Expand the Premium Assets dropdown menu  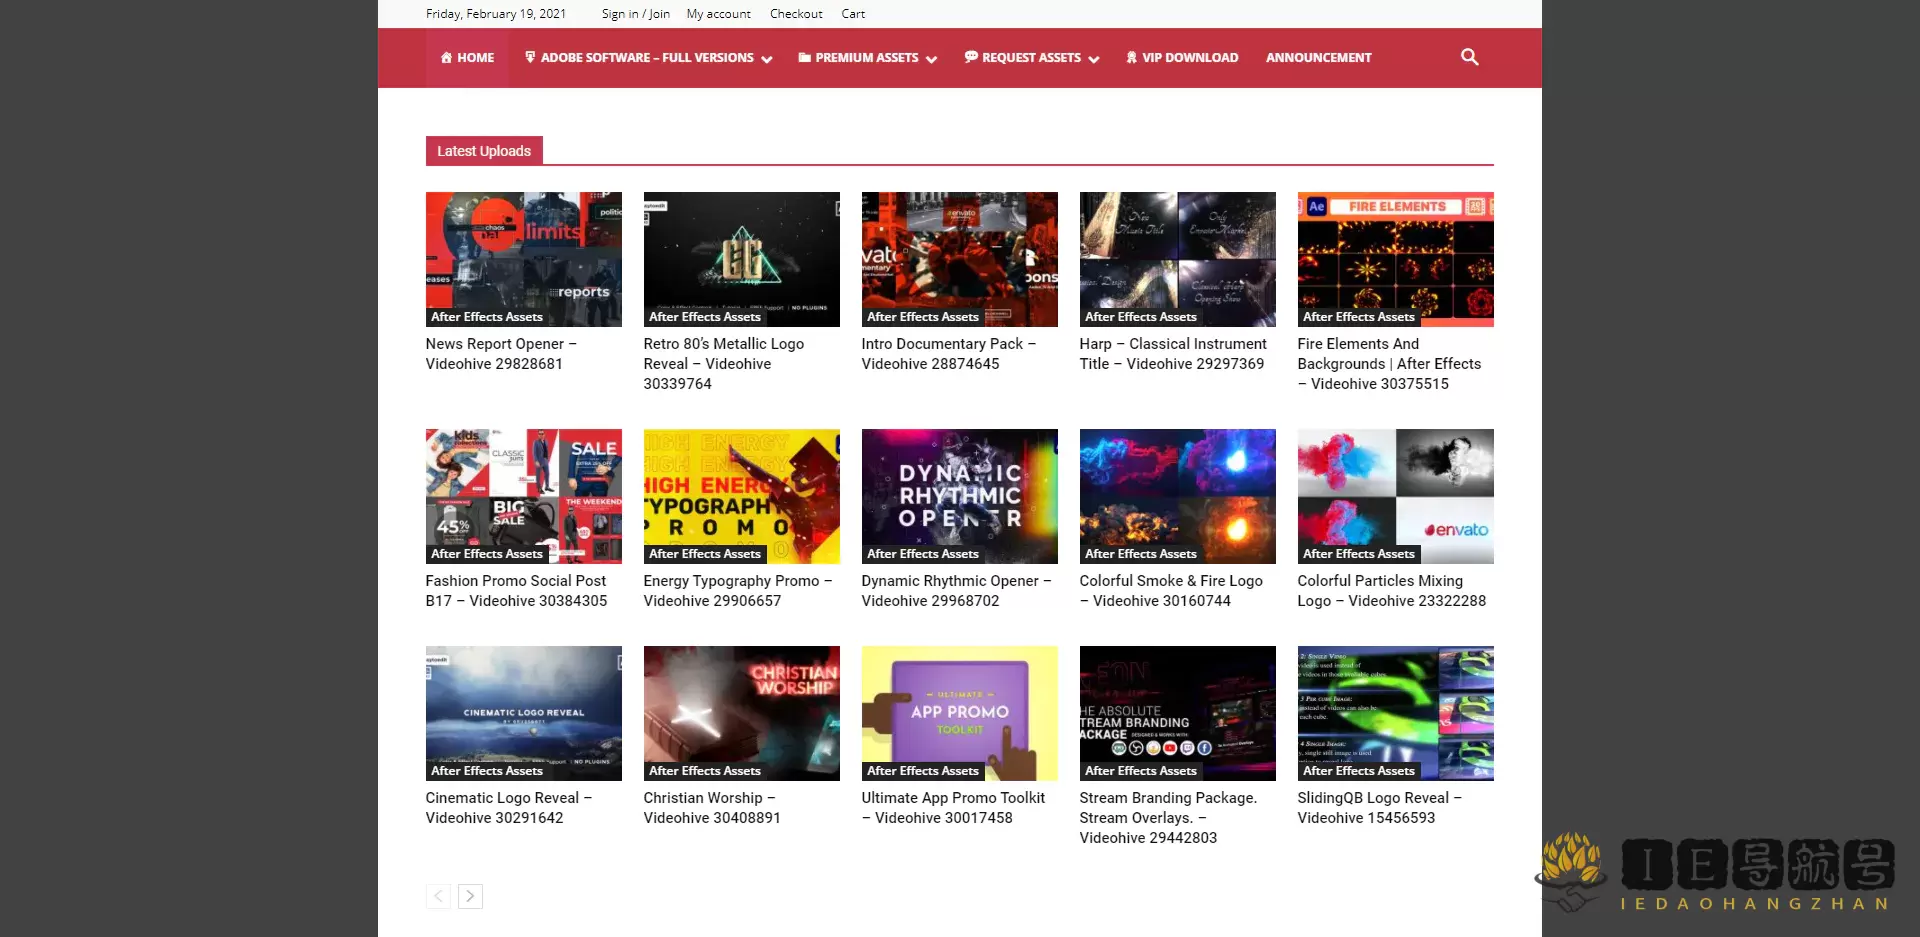[867, 58]
